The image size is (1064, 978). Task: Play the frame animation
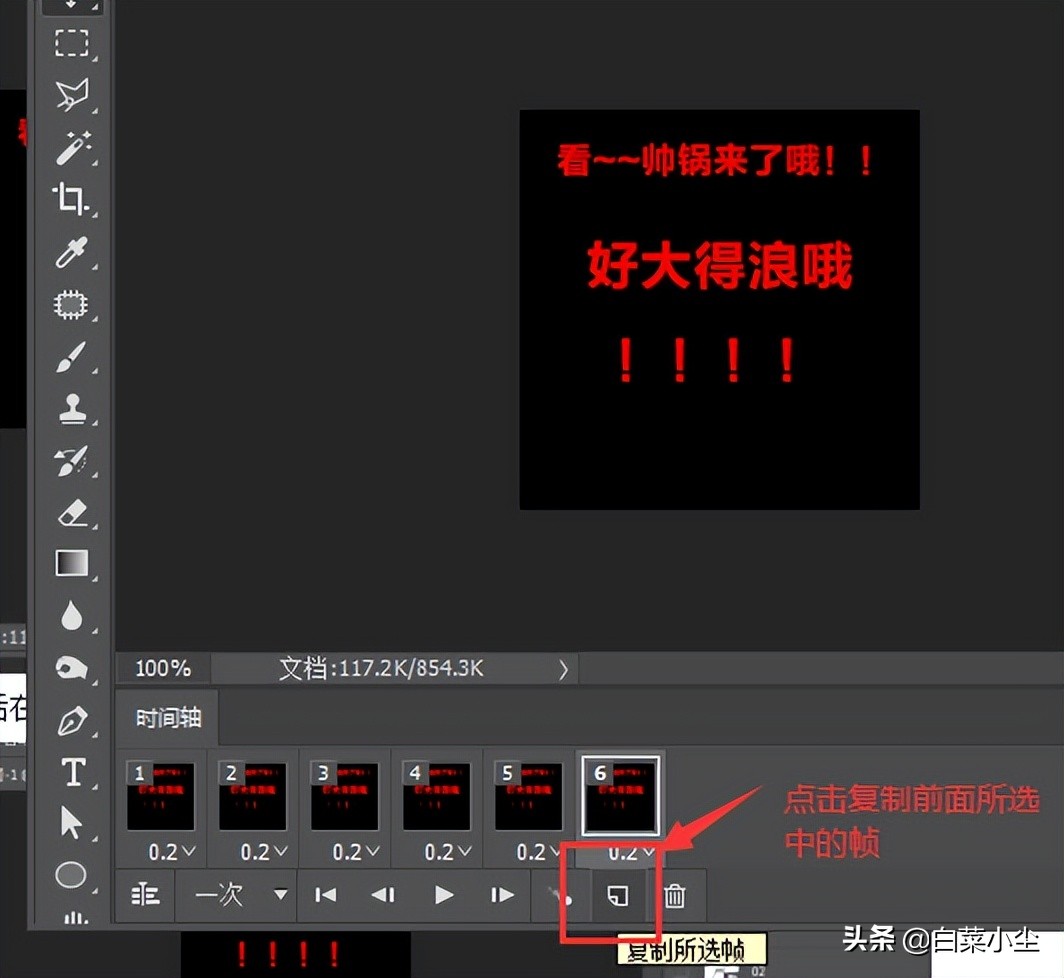click(443, 895)
